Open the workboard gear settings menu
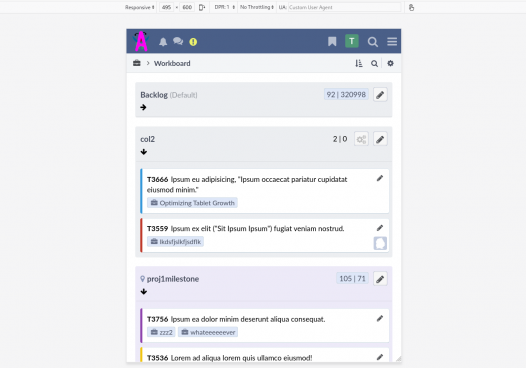This screenshot has width=526, height=368. (x=390, y=63)
